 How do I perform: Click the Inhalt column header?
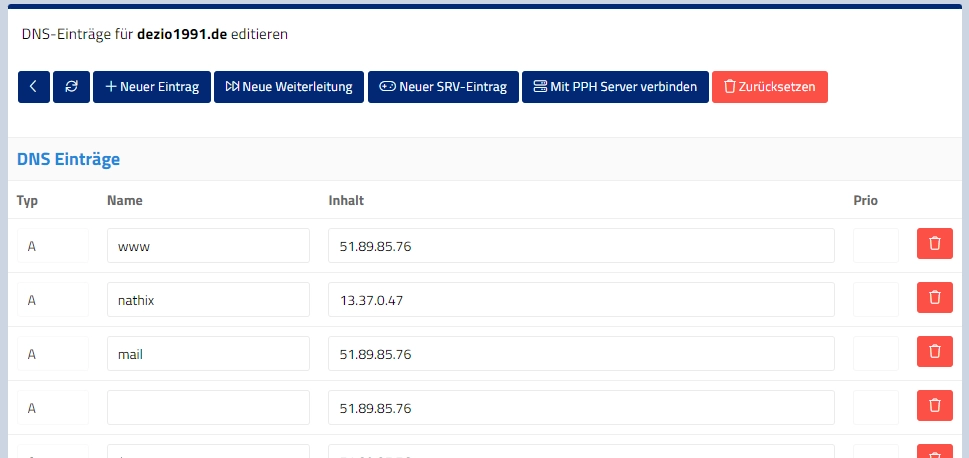click(x=346, y=200)
